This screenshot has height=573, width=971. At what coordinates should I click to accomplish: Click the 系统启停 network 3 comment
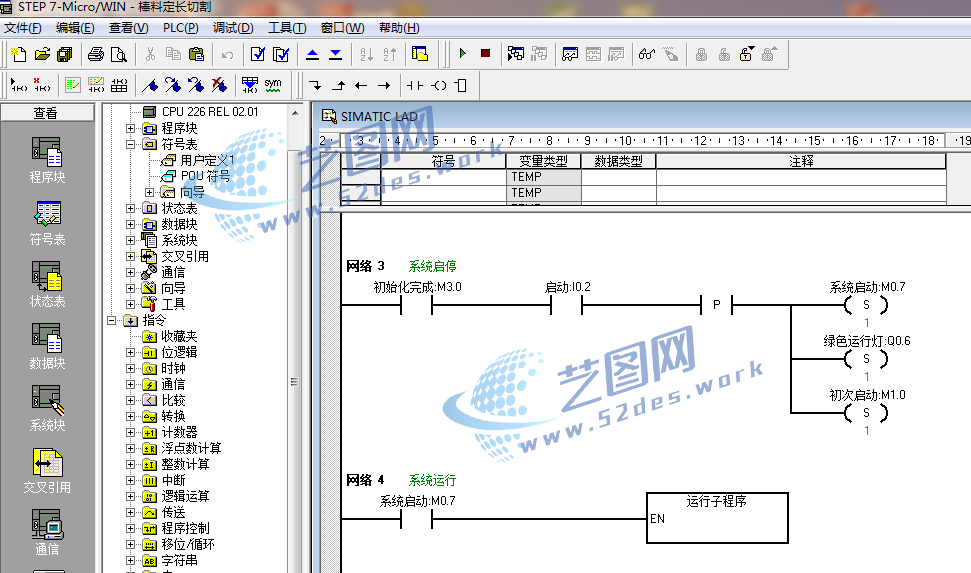(432, 266)
